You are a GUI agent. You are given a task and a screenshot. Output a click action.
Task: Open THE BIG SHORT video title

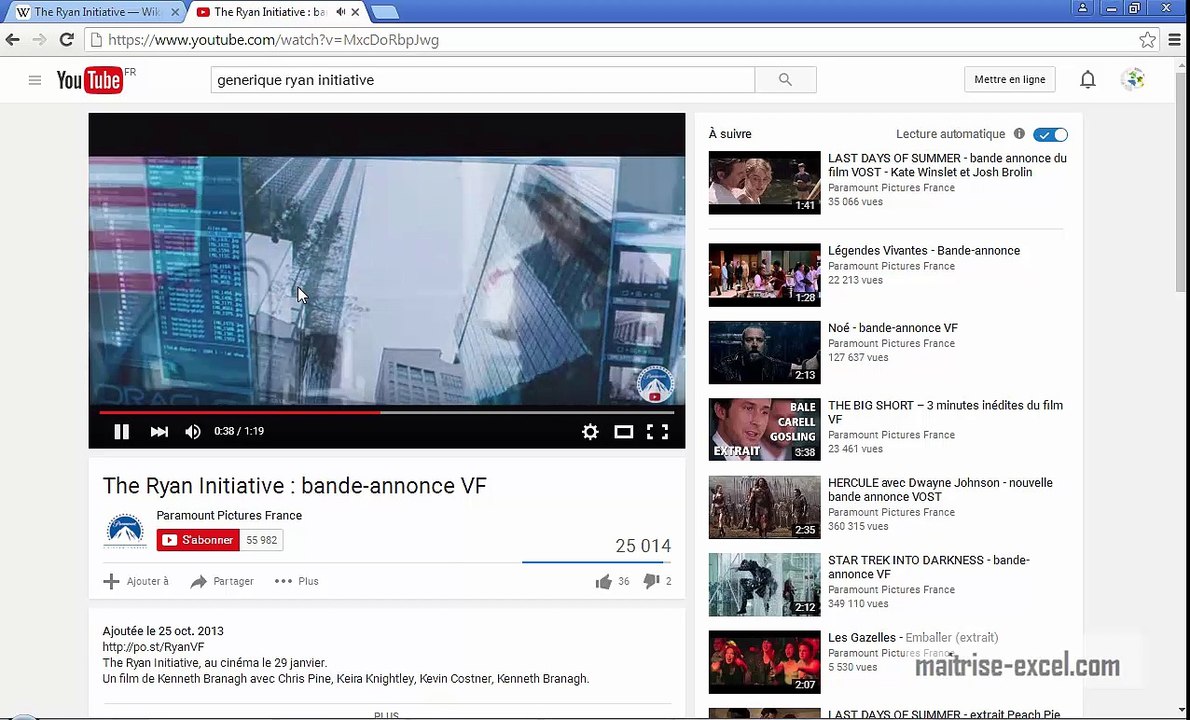[946, 412]
